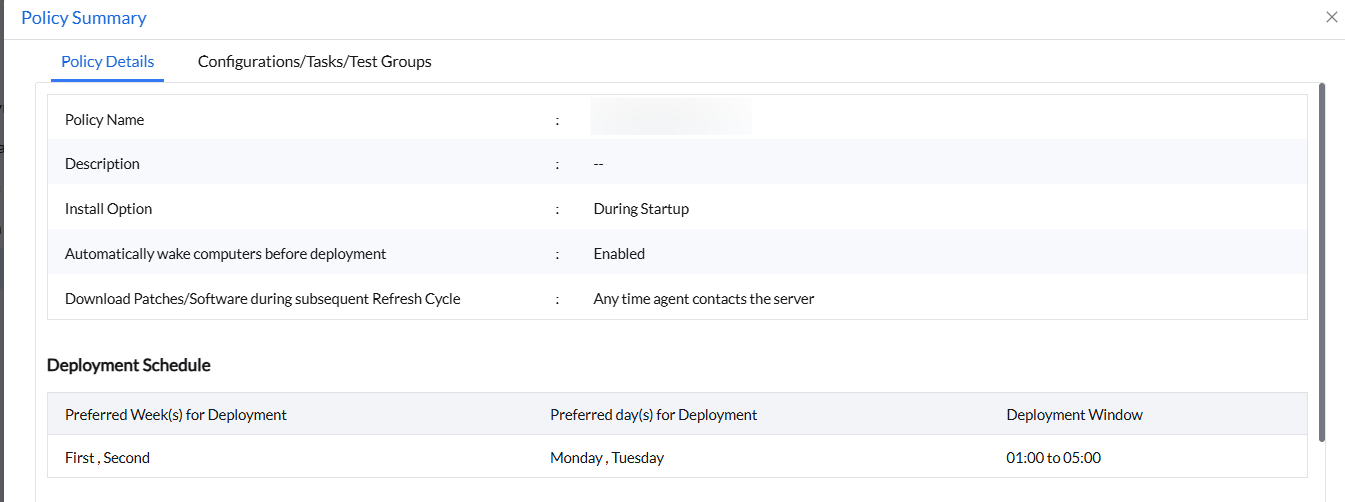
Task: Open the Configurations/Tasks/Test Groups tab
Action: coord(314,62)
